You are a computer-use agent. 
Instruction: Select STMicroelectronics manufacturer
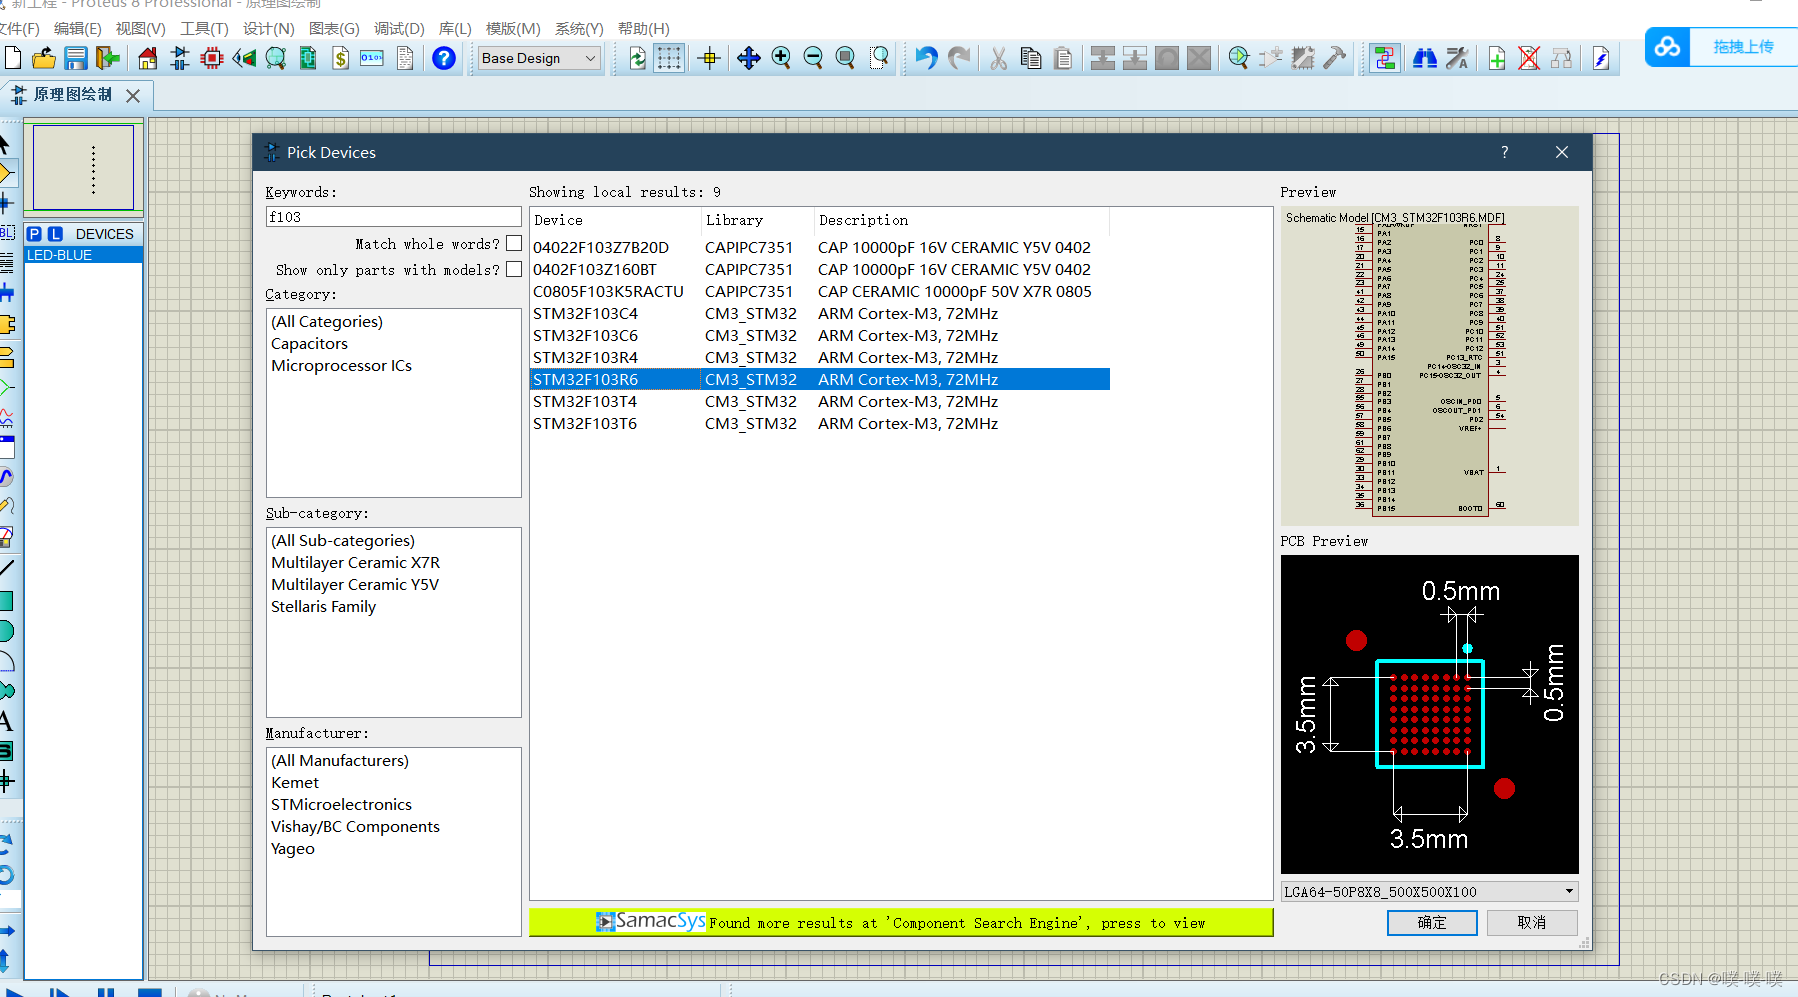[x=341, y=804]
